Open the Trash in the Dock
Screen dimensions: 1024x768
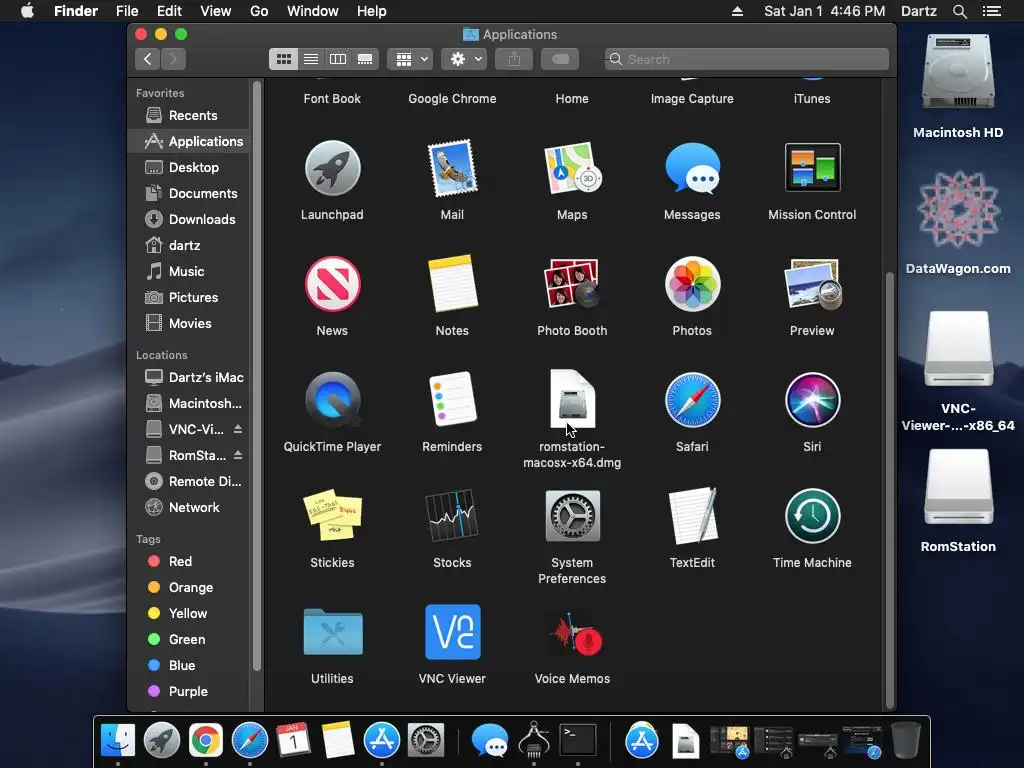tap(906, 740)
